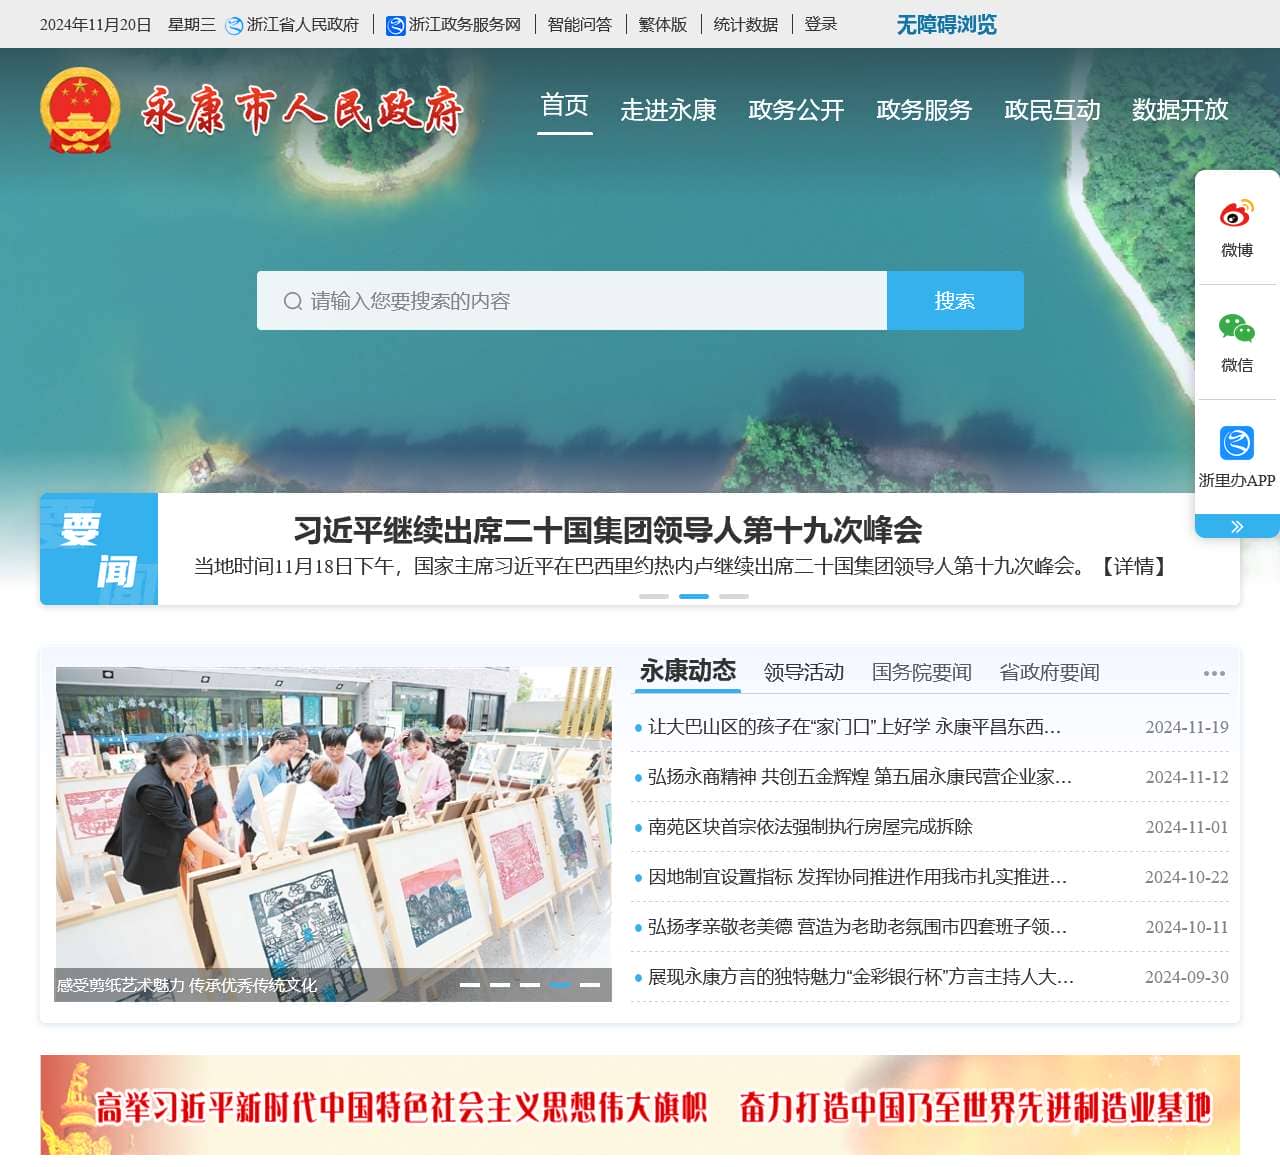This screenshot has width=1280, height=1167.
Task: Click the date 2024-11-01 text
Action: pos(1187,827)
